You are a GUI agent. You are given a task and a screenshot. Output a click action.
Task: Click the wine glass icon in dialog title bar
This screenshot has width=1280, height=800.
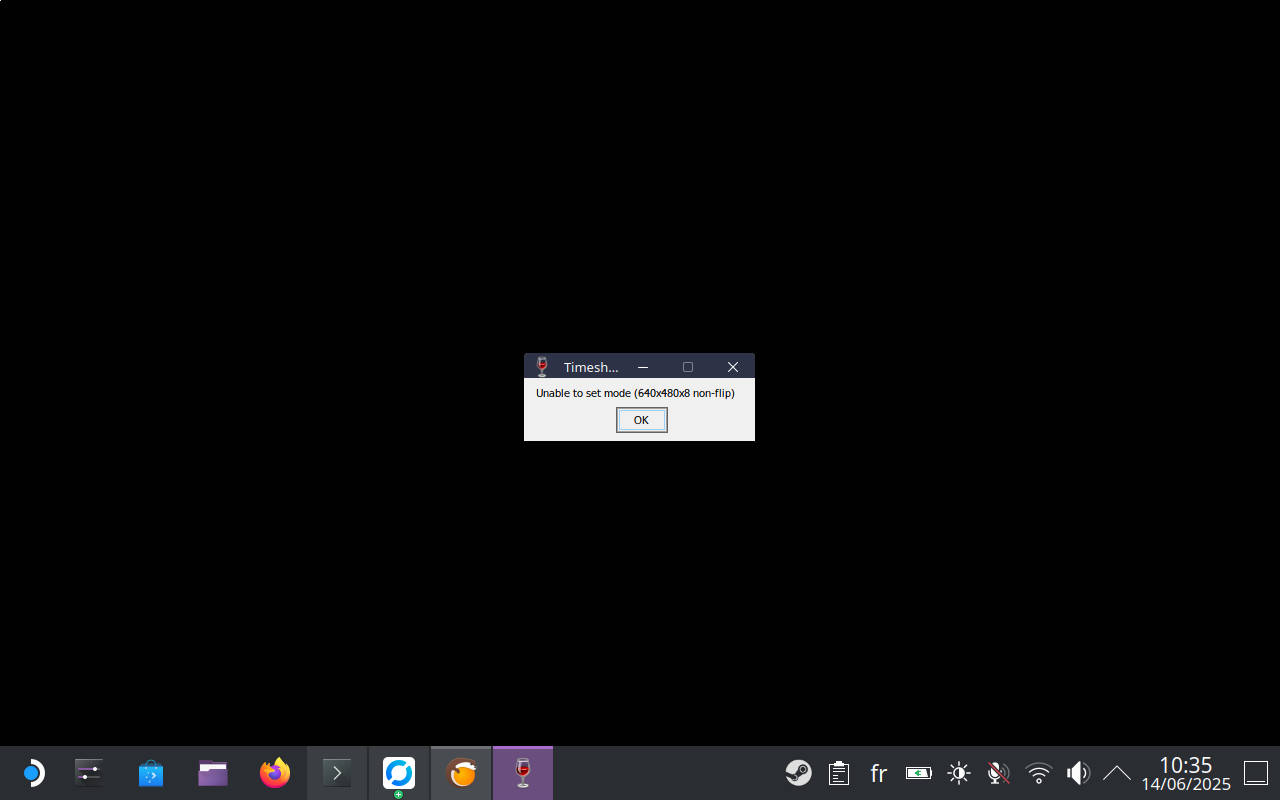click(x=542, y=367)
